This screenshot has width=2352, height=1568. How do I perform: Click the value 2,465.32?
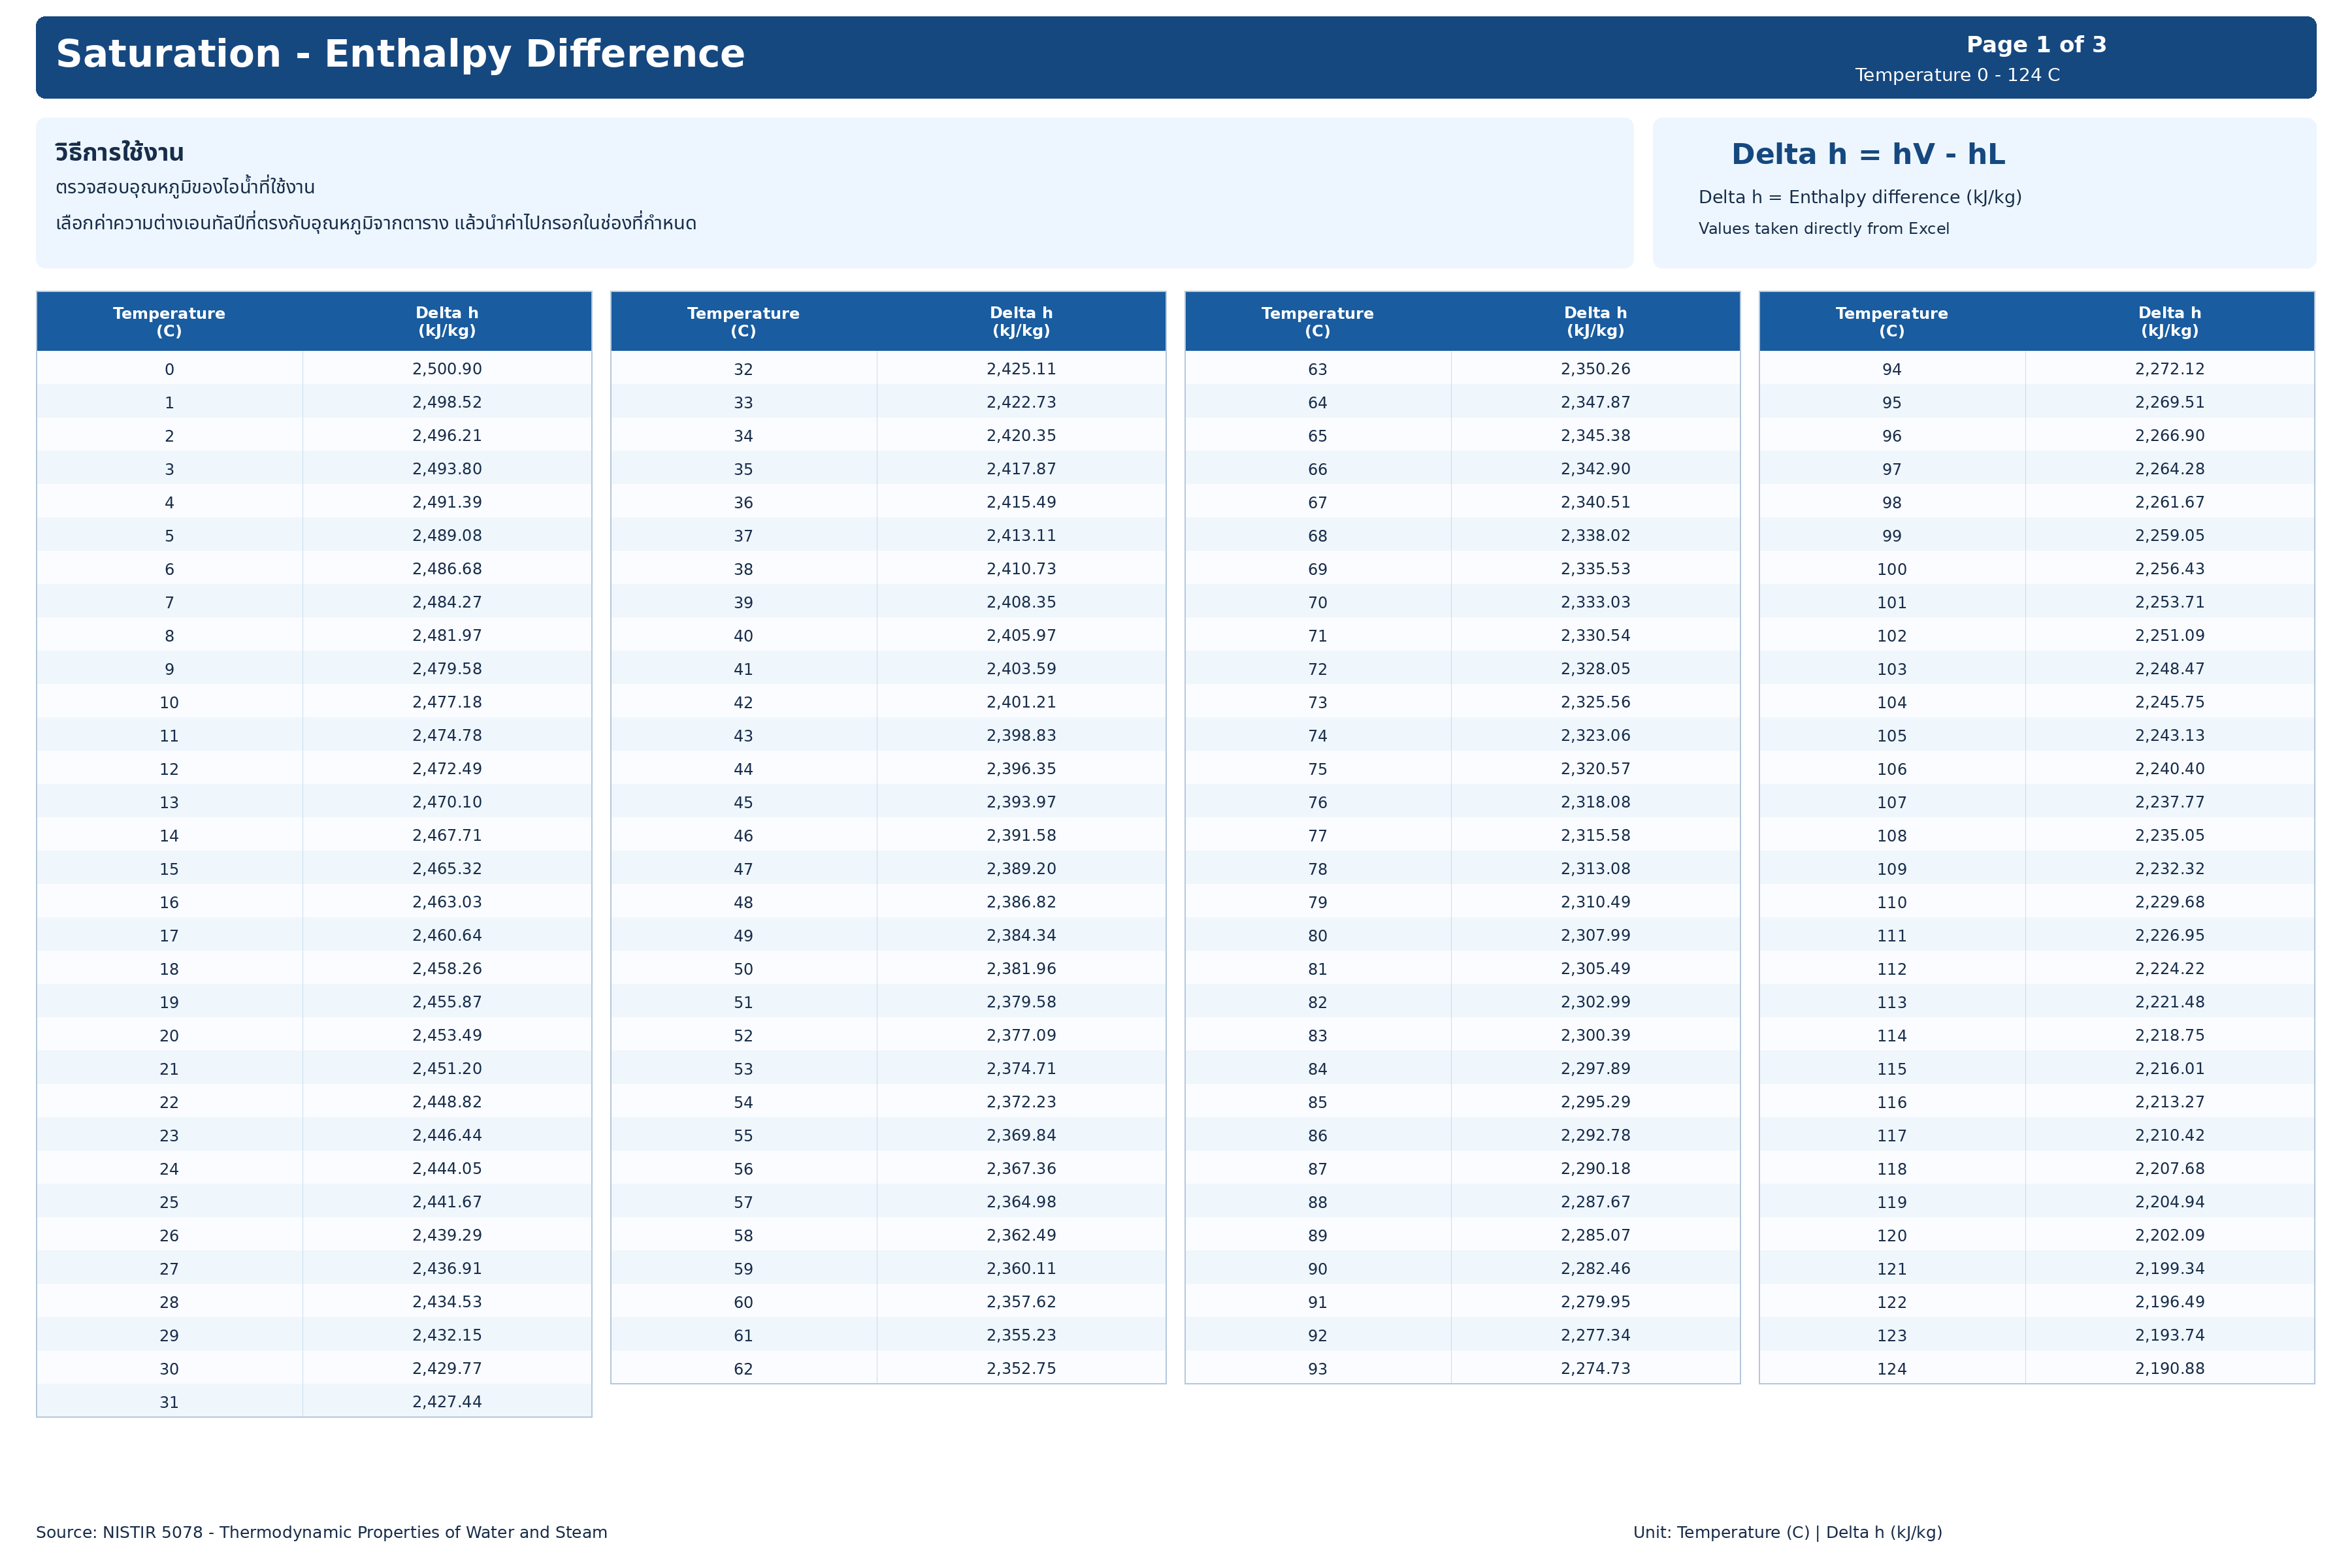447,869
